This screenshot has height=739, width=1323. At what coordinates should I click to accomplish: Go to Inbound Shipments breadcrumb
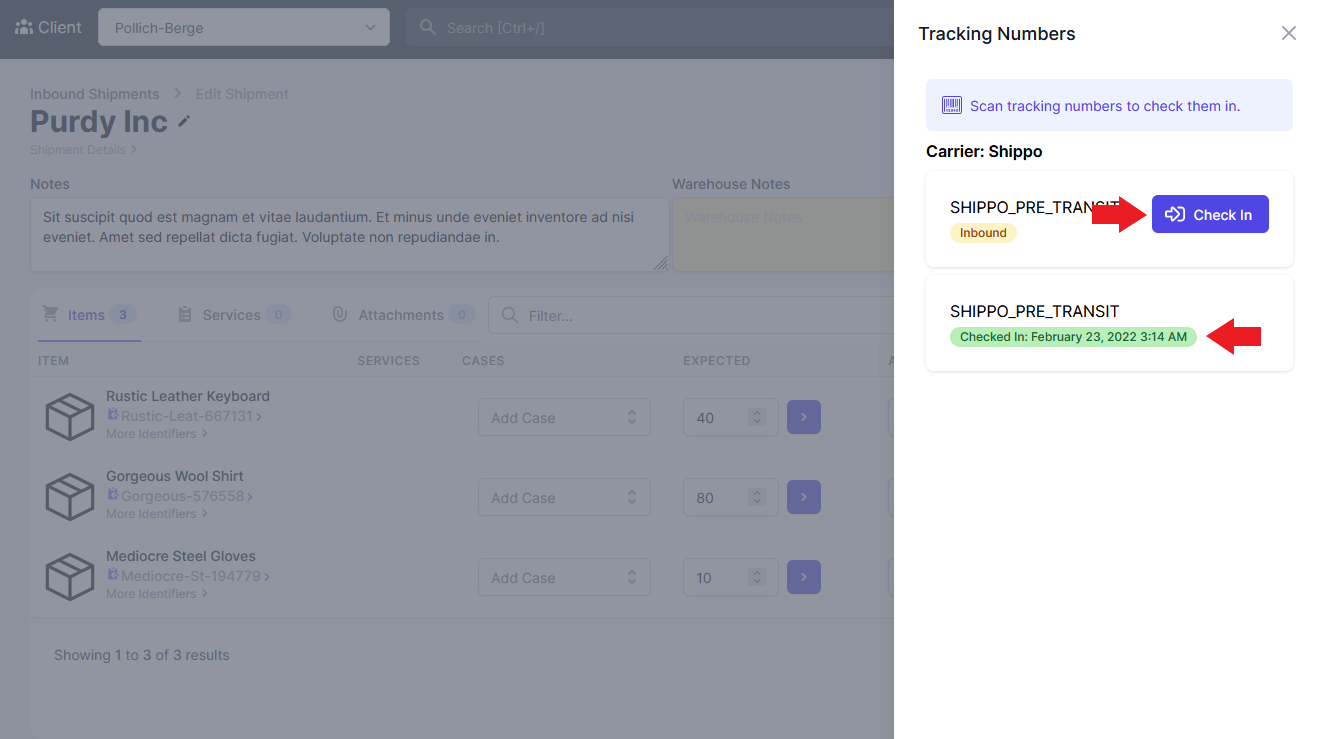pyautogui.click(x=94, y=94)
